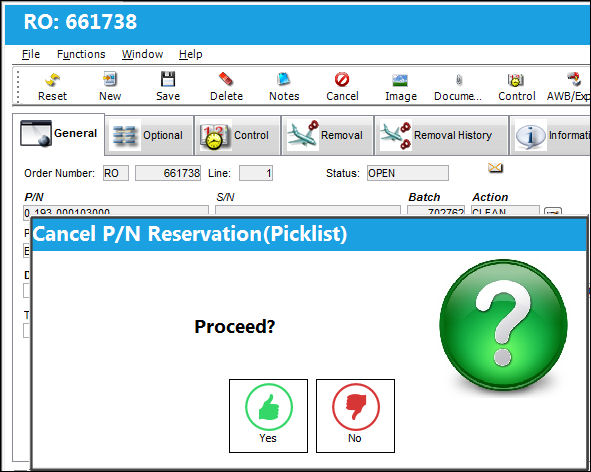This screenshot has height=472, width=591.
Task: Click the Reset toolbar icon
Action: pyautogui.click(x=52, y=87)
